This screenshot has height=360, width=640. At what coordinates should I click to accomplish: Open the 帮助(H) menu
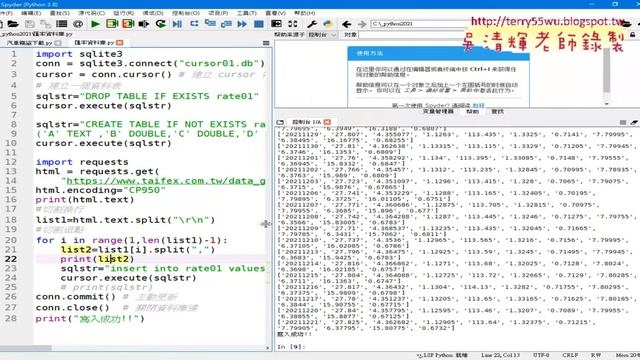pos(305,13)
